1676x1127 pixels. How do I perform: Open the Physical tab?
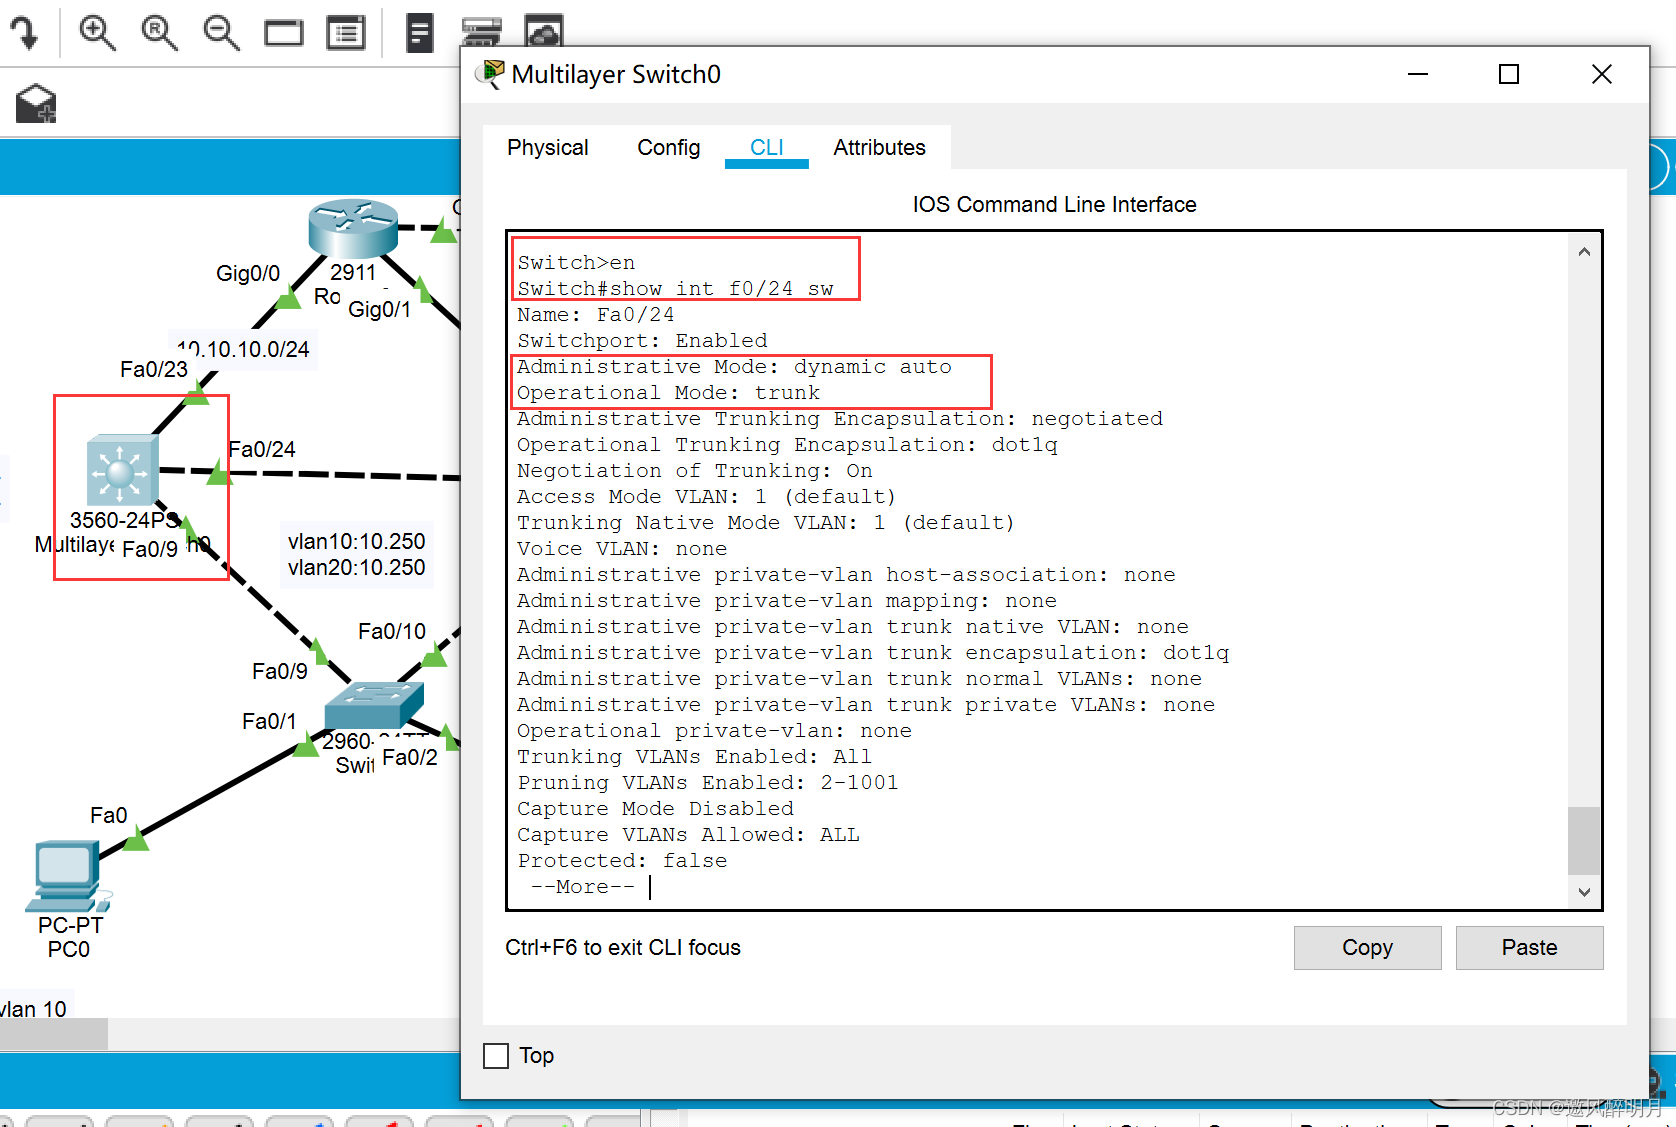(x=548, y=148)
